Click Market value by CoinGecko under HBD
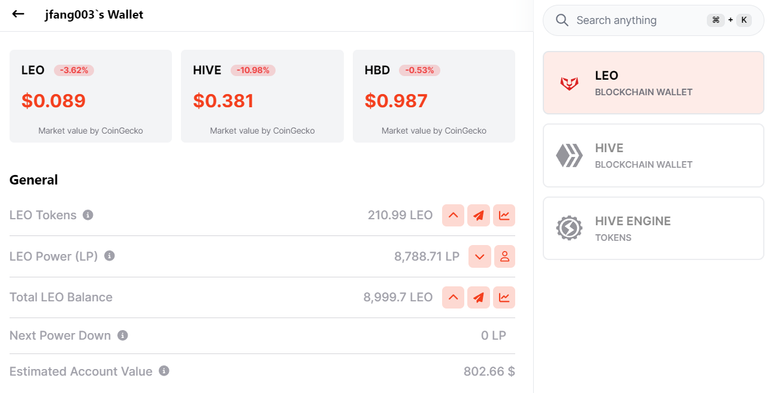Viewport: 768px width, 393px height. click(434, 131)
